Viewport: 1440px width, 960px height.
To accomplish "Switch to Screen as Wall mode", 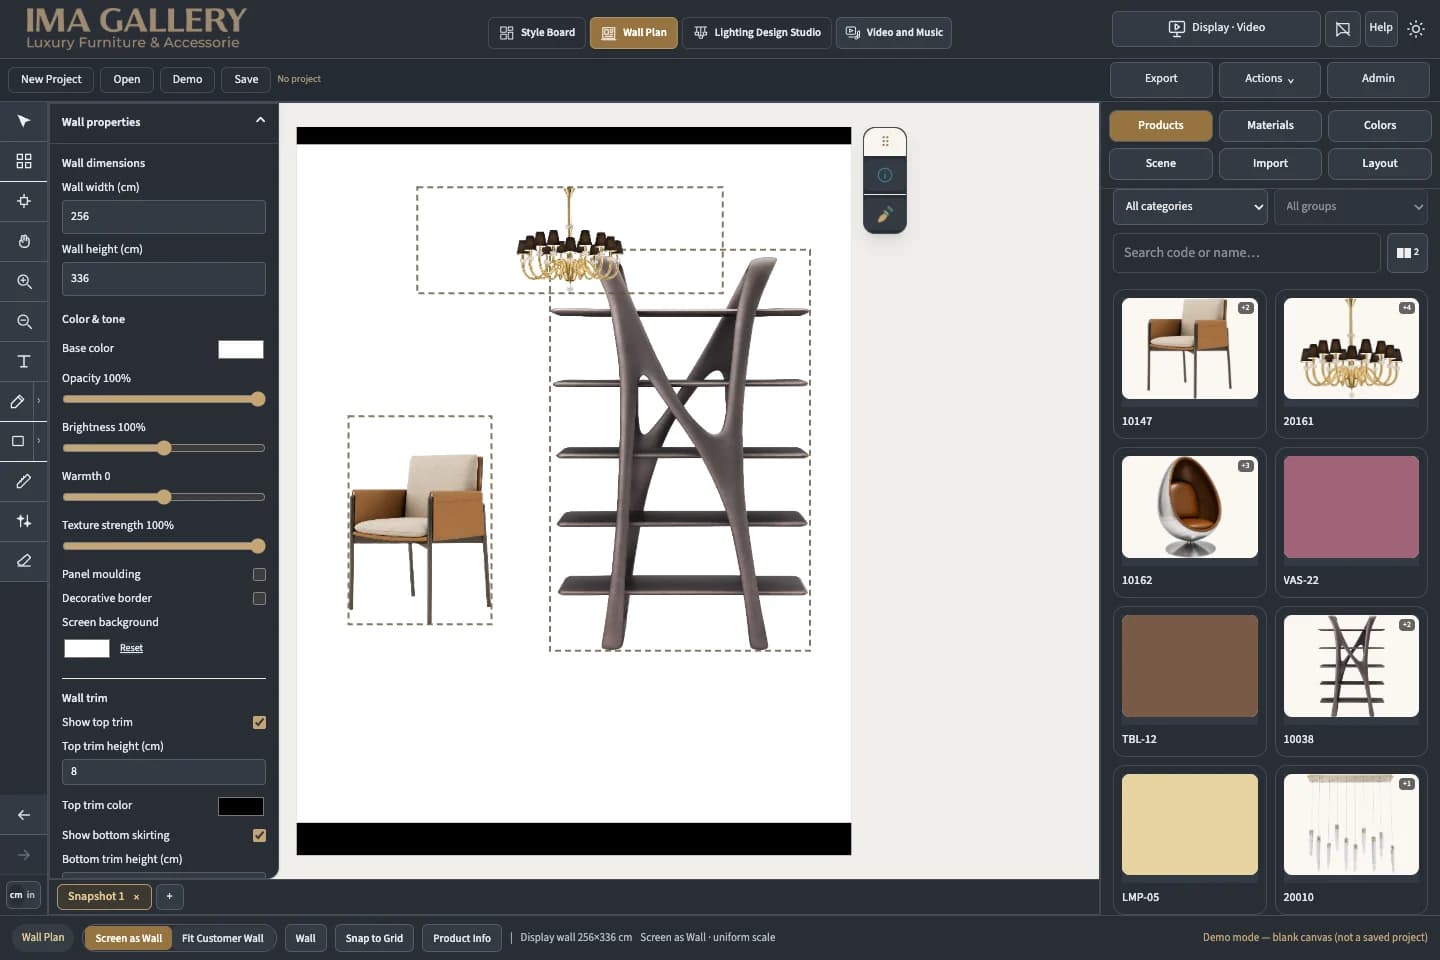I will click(128, 938).
